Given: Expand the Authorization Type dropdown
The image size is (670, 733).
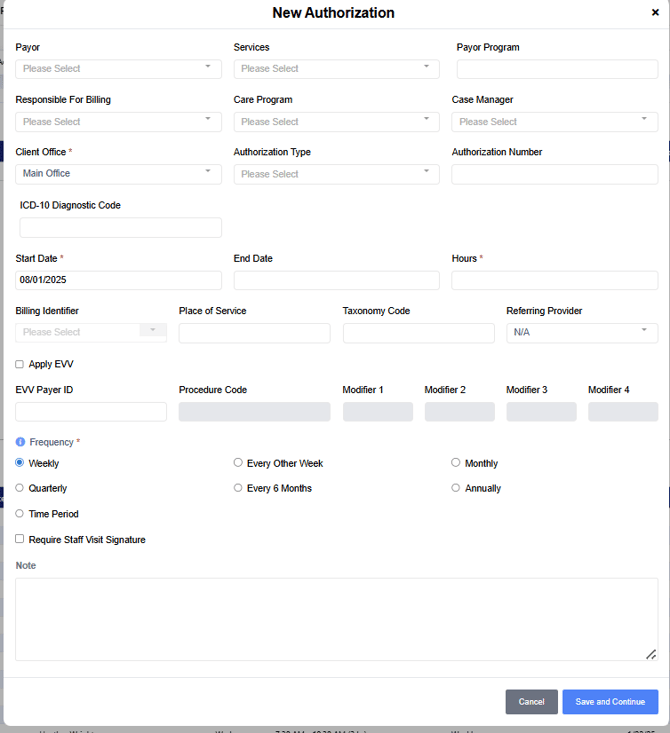Looking at the screenshot, I should [x=336, y=174].
